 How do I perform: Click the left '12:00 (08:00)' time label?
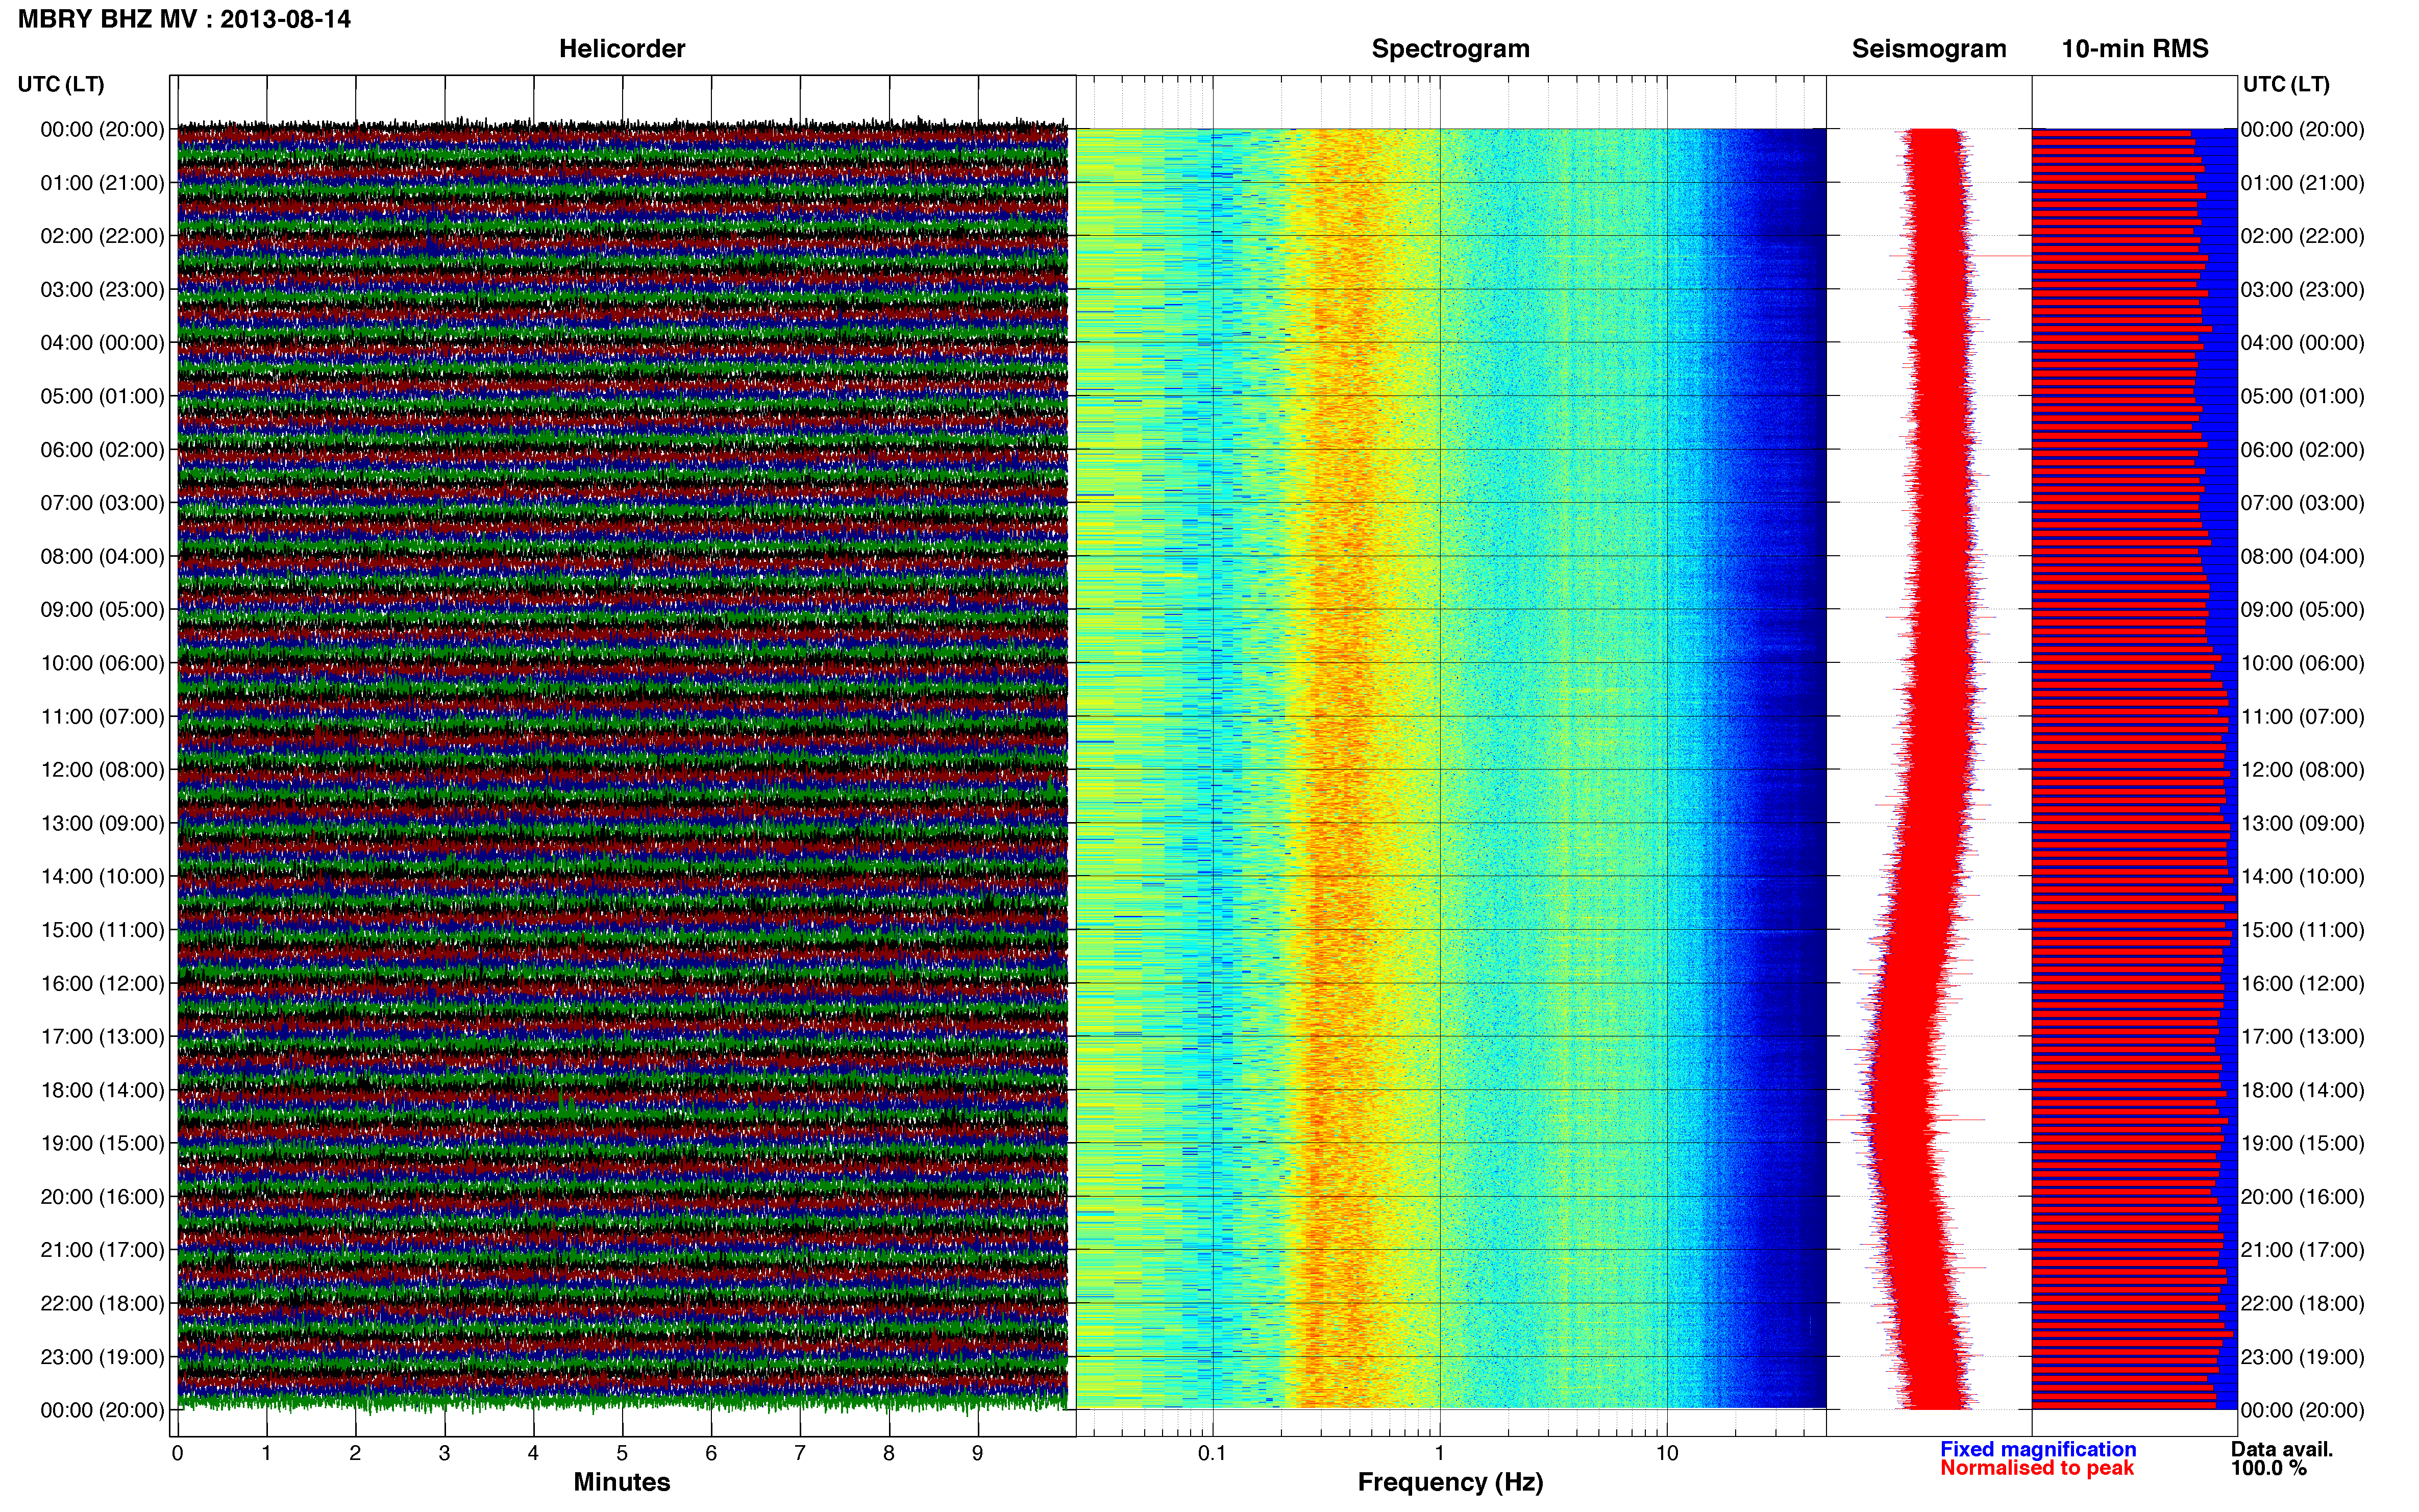(102, 770)
